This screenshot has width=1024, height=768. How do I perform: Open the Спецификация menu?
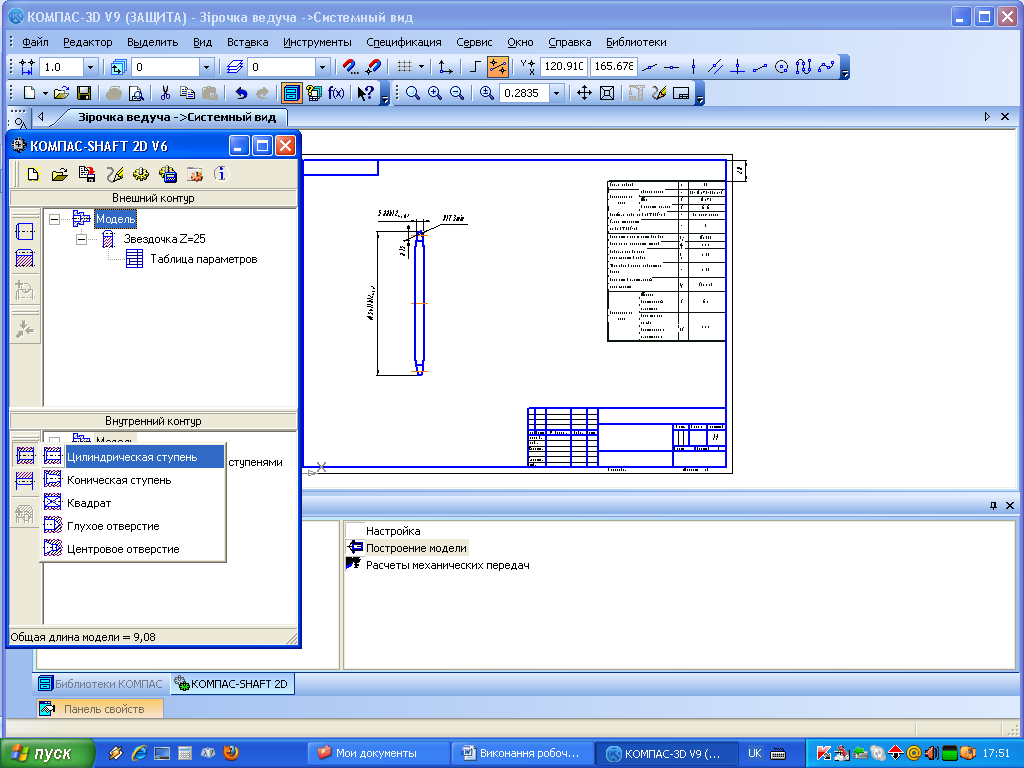404,42
